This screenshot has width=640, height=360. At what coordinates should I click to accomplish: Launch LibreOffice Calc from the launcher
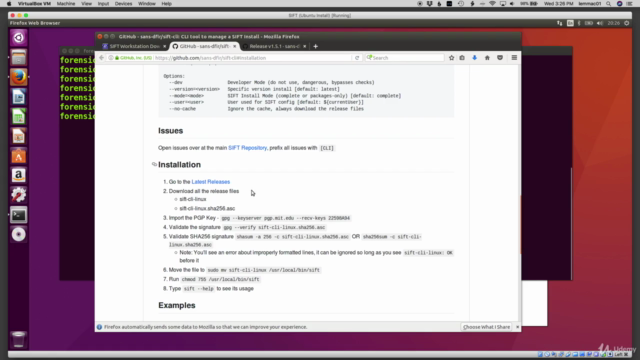[x=18, y=117]
